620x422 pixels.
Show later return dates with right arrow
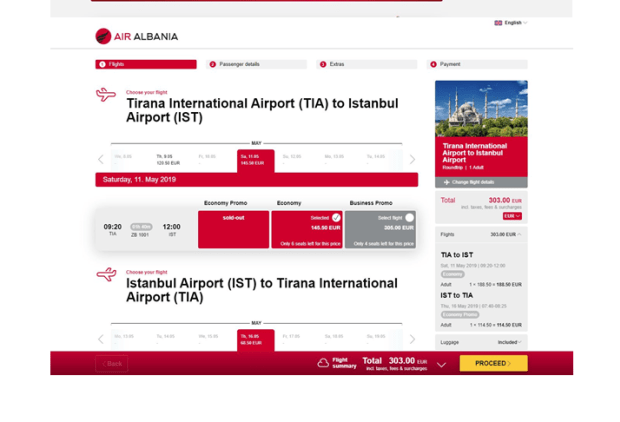412,339
